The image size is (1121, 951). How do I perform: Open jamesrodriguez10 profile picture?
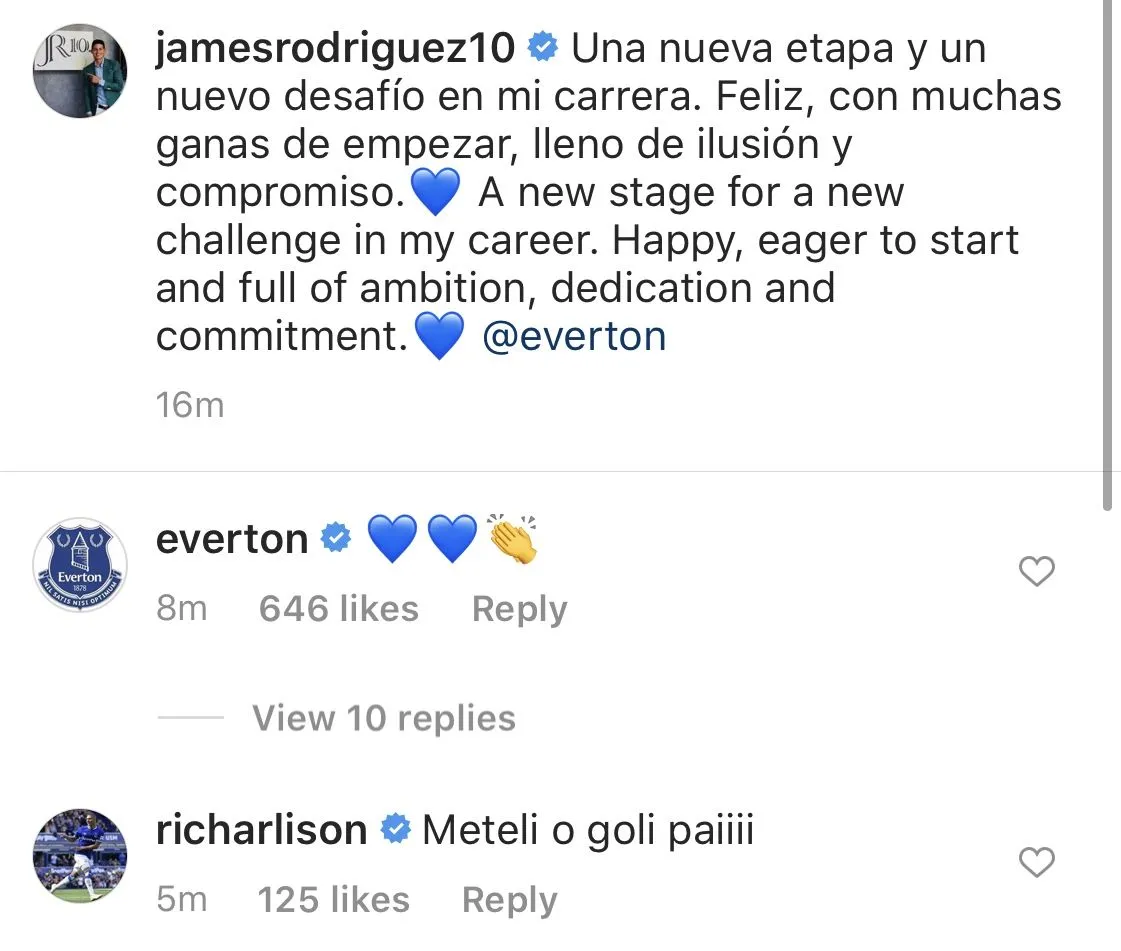(81, 71)
